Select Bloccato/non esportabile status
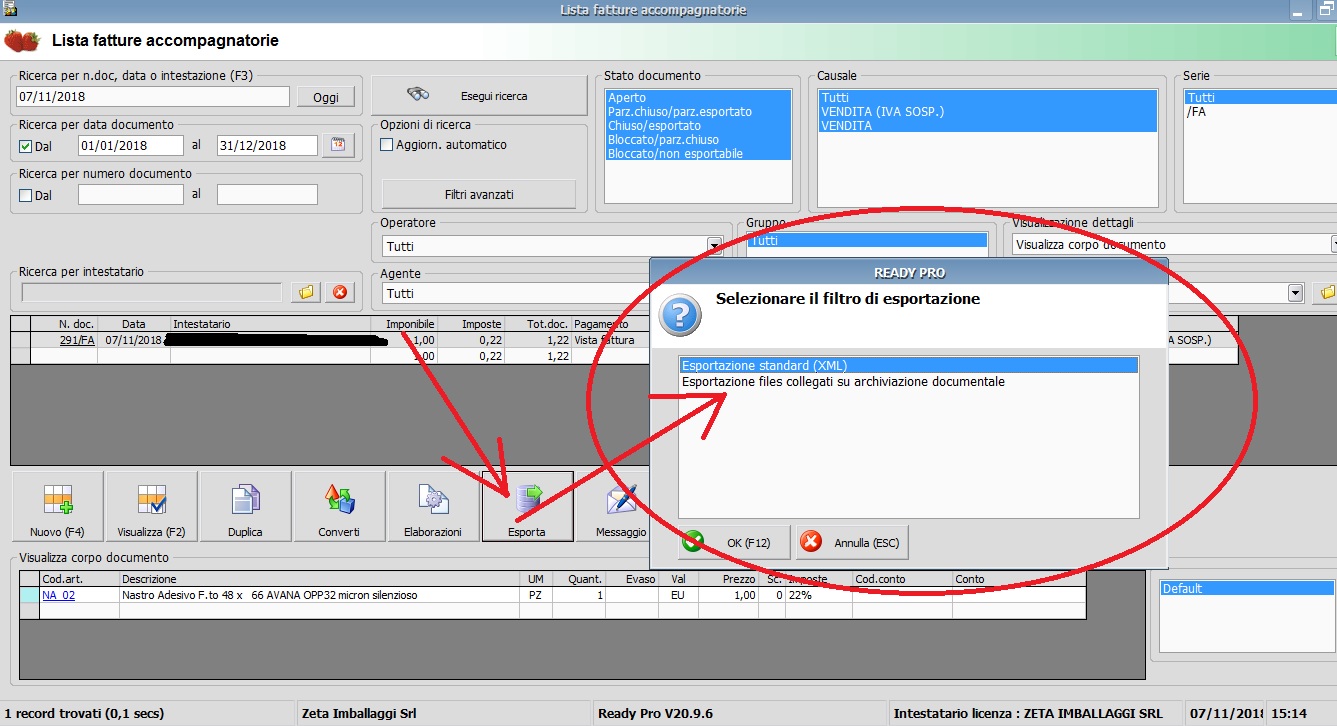 click(x=698, y=154)
